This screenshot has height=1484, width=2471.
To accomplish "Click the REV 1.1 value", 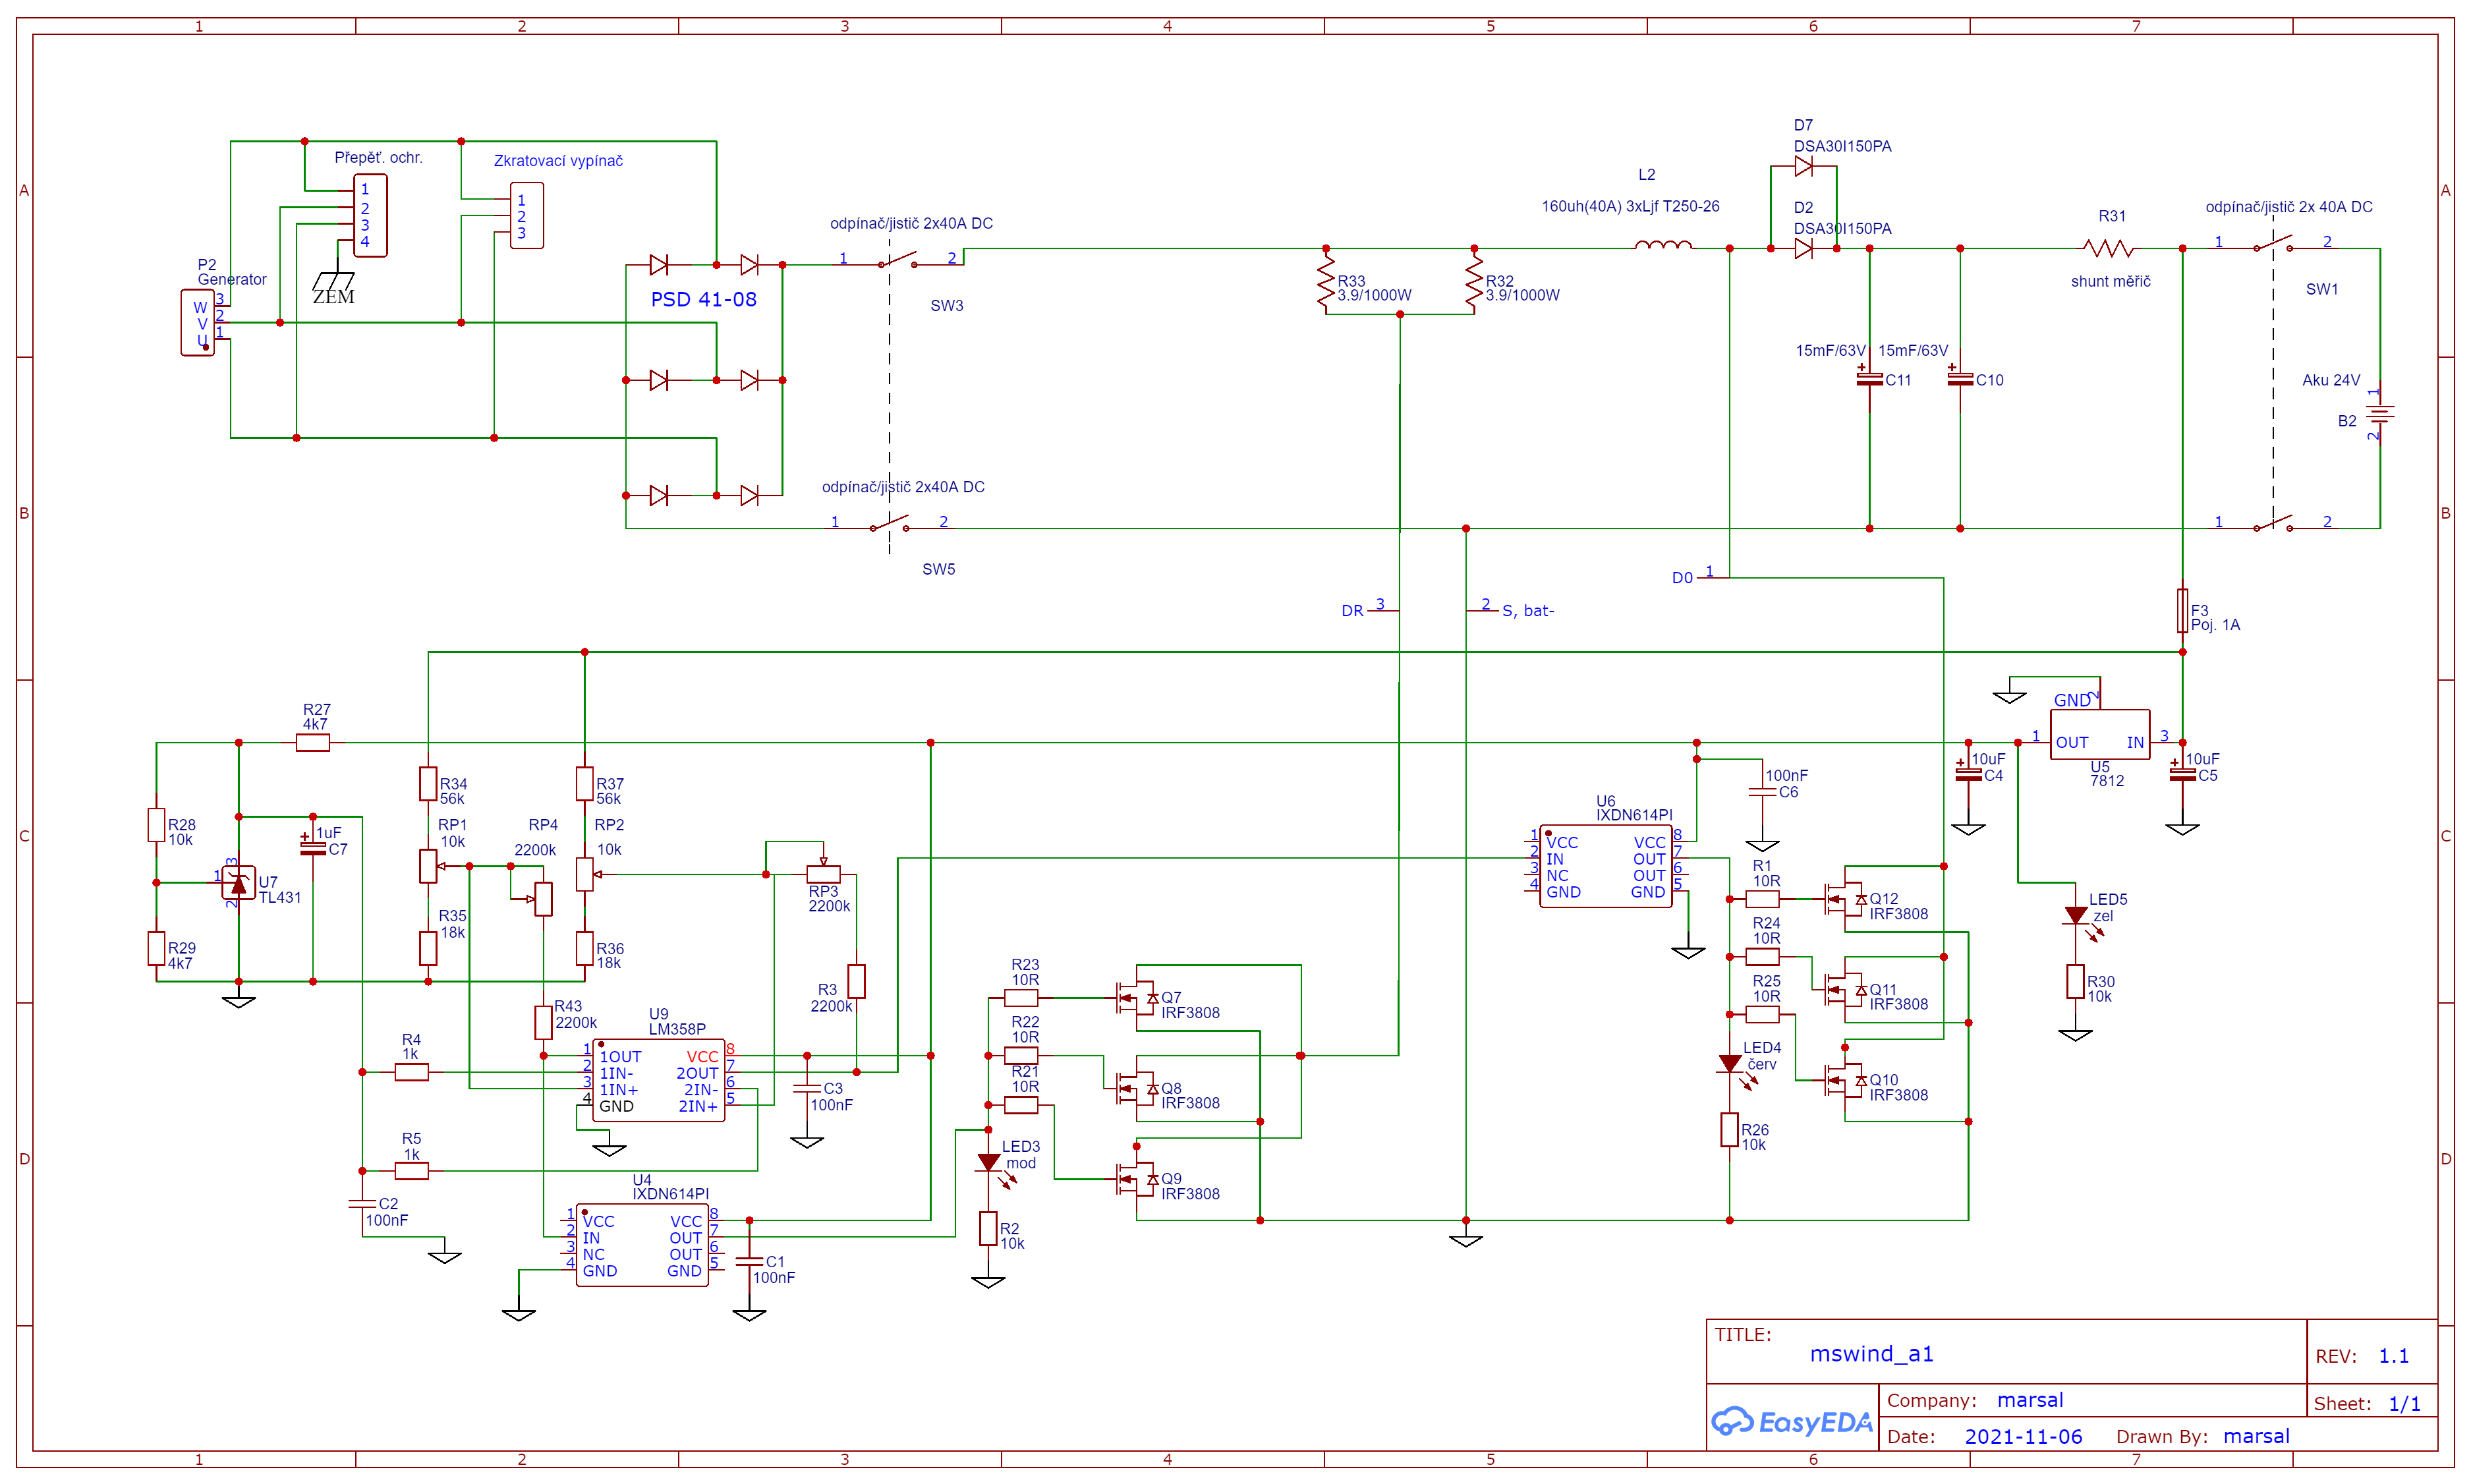I will tap(2394, 1356).
